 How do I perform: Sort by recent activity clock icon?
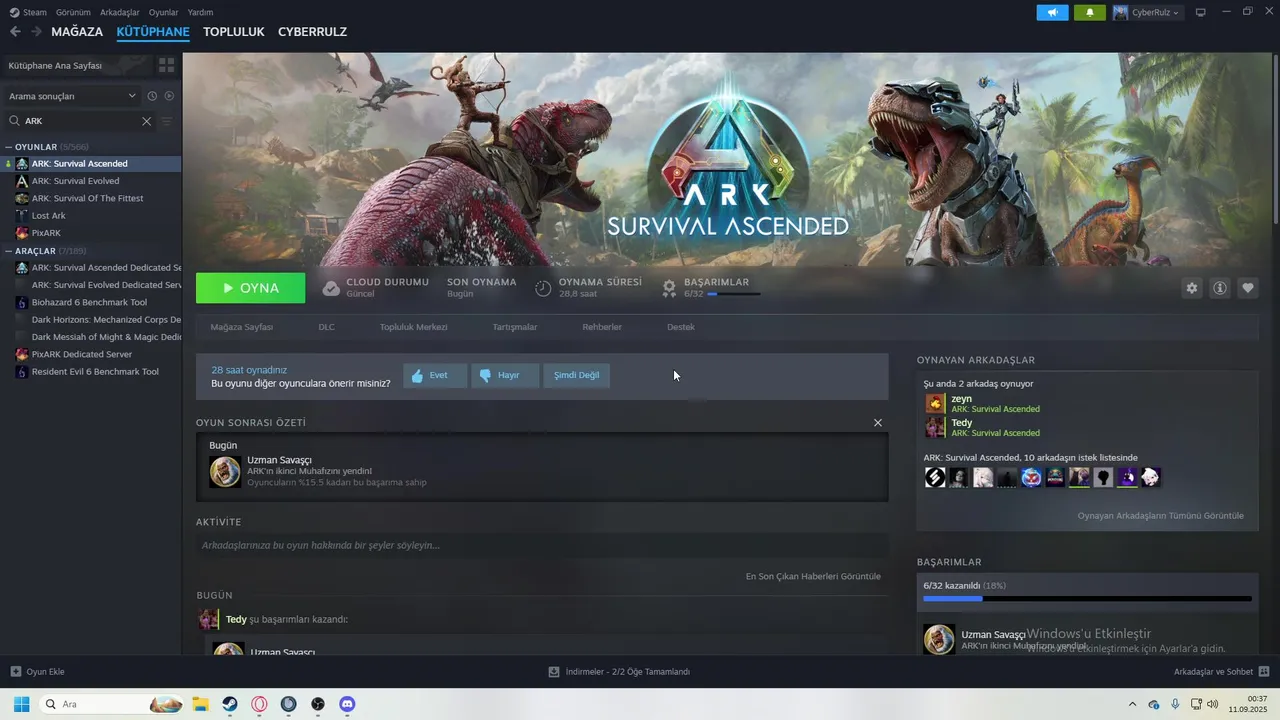152,96
